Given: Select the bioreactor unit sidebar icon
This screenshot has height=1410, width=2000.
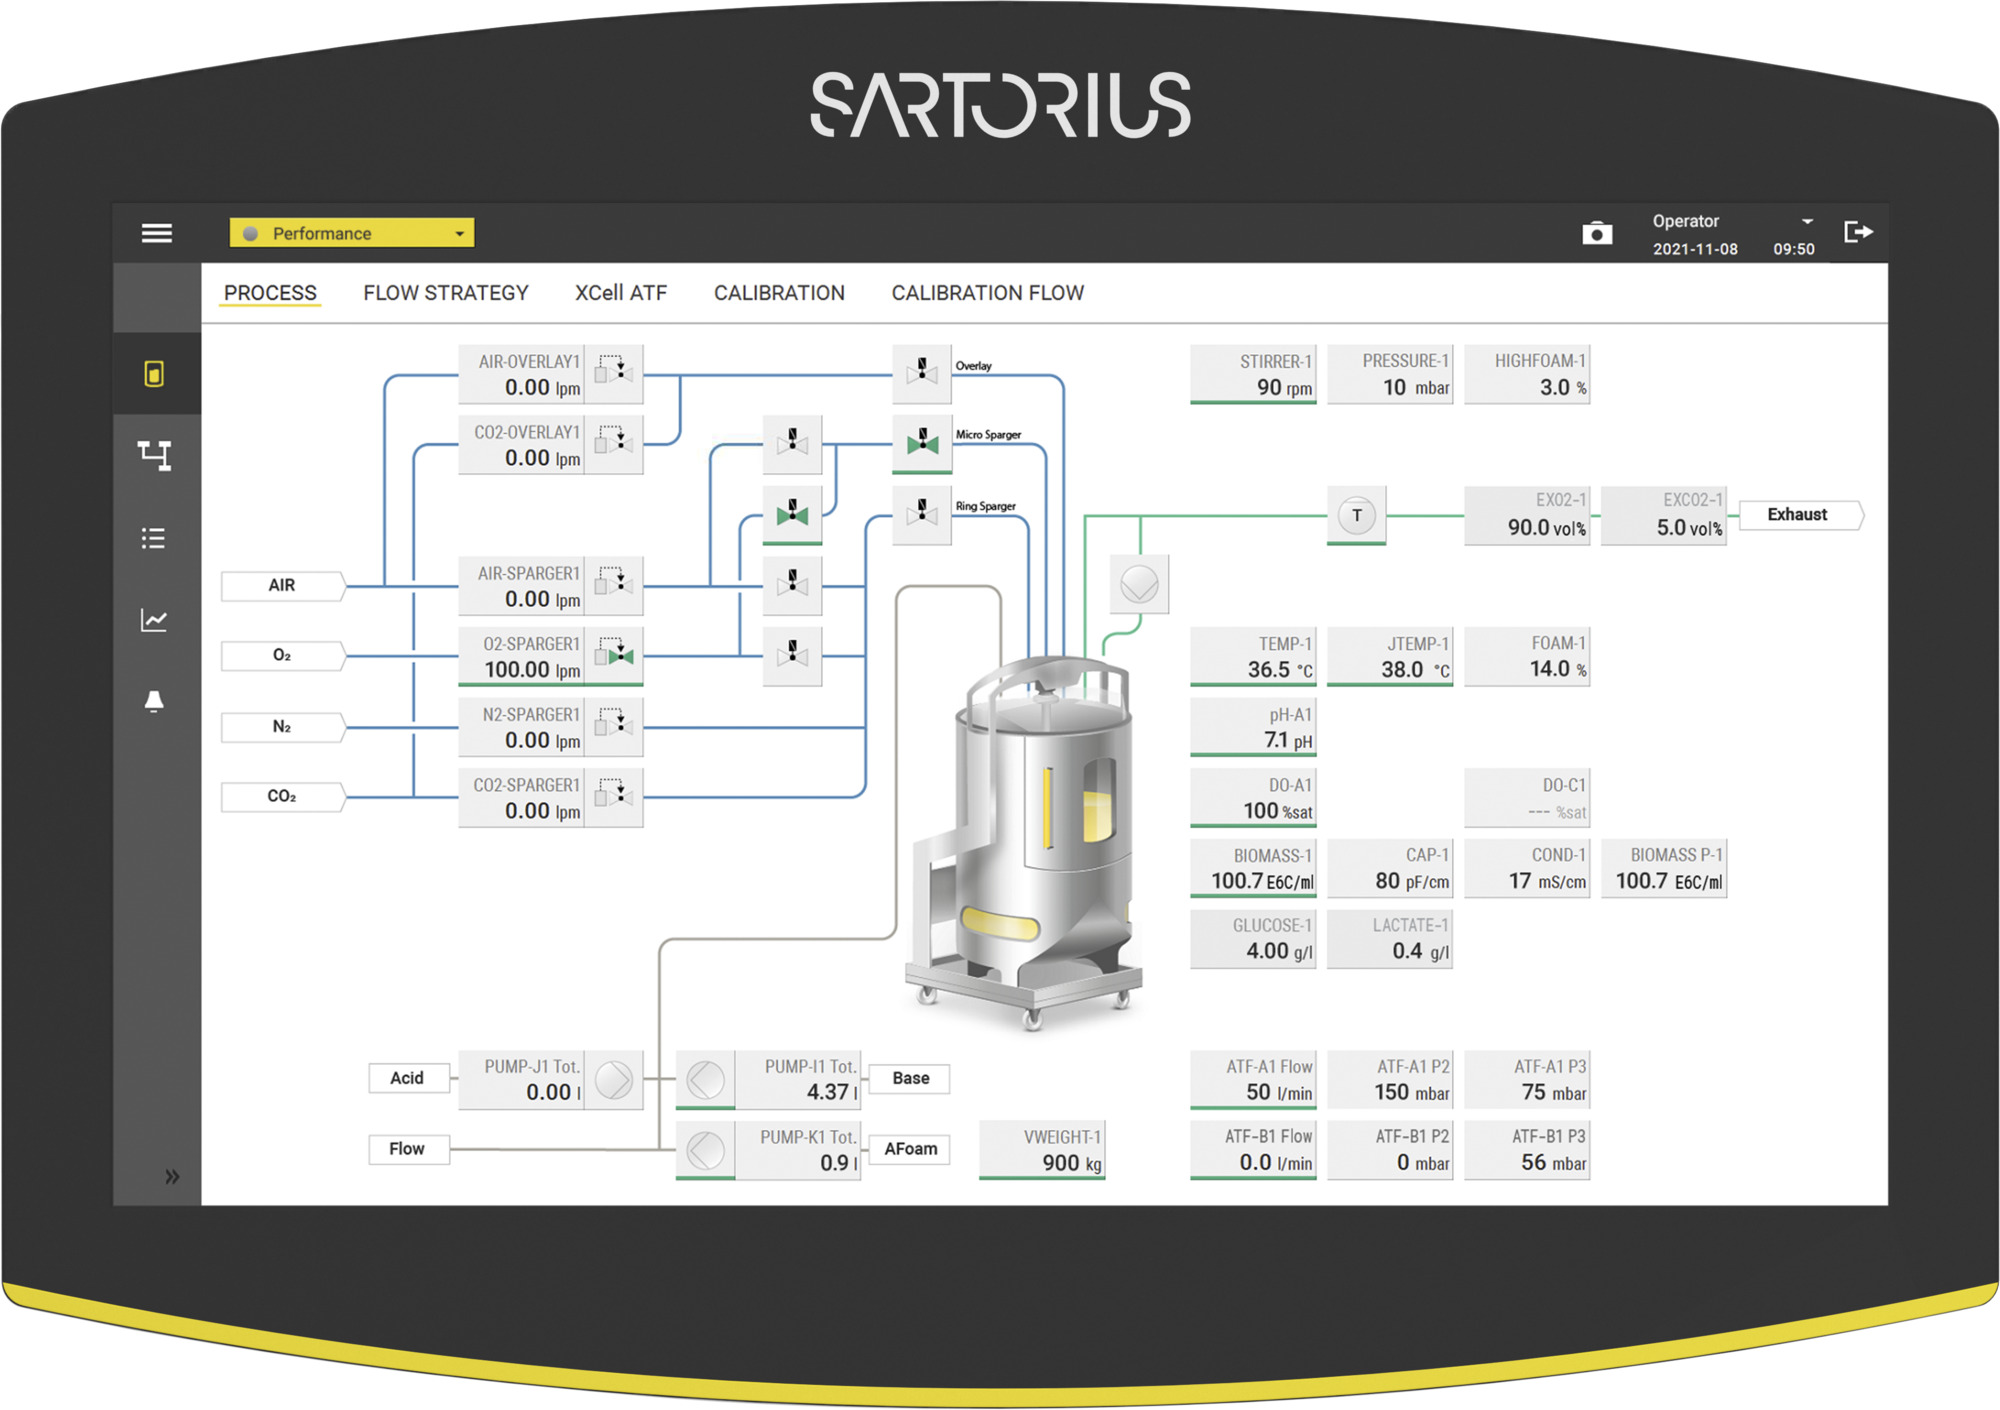Looking at the screenshot, I should point(154,374).
